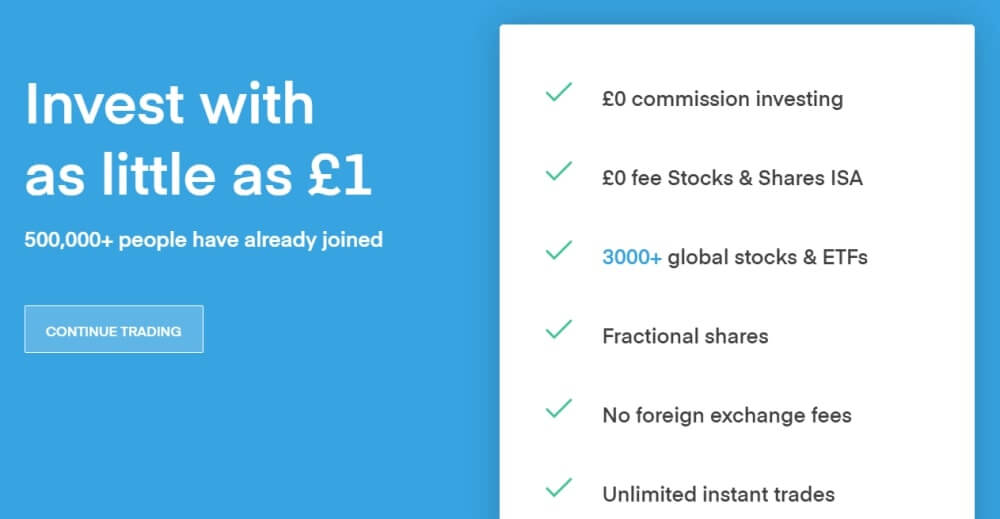Screen dimensions: 1000x519
Task: Click the '500,000+ people have already joined' text
Action: [204, 240]
